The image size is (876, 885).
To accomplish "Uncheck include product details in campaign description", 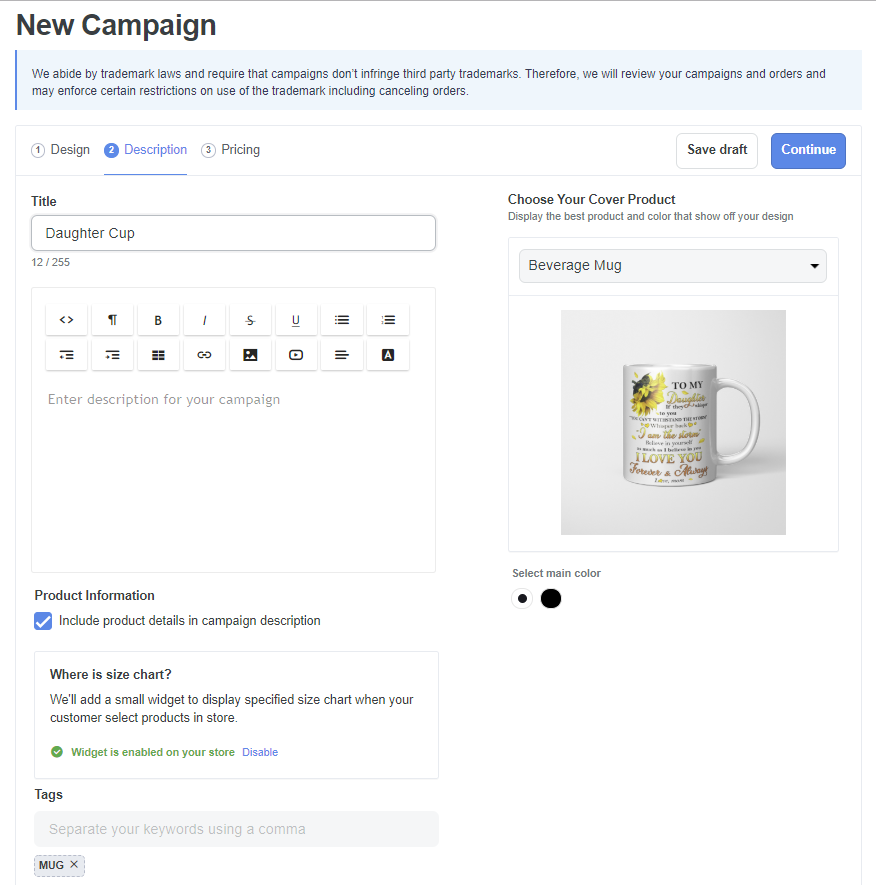I will (x=43, y=620).
